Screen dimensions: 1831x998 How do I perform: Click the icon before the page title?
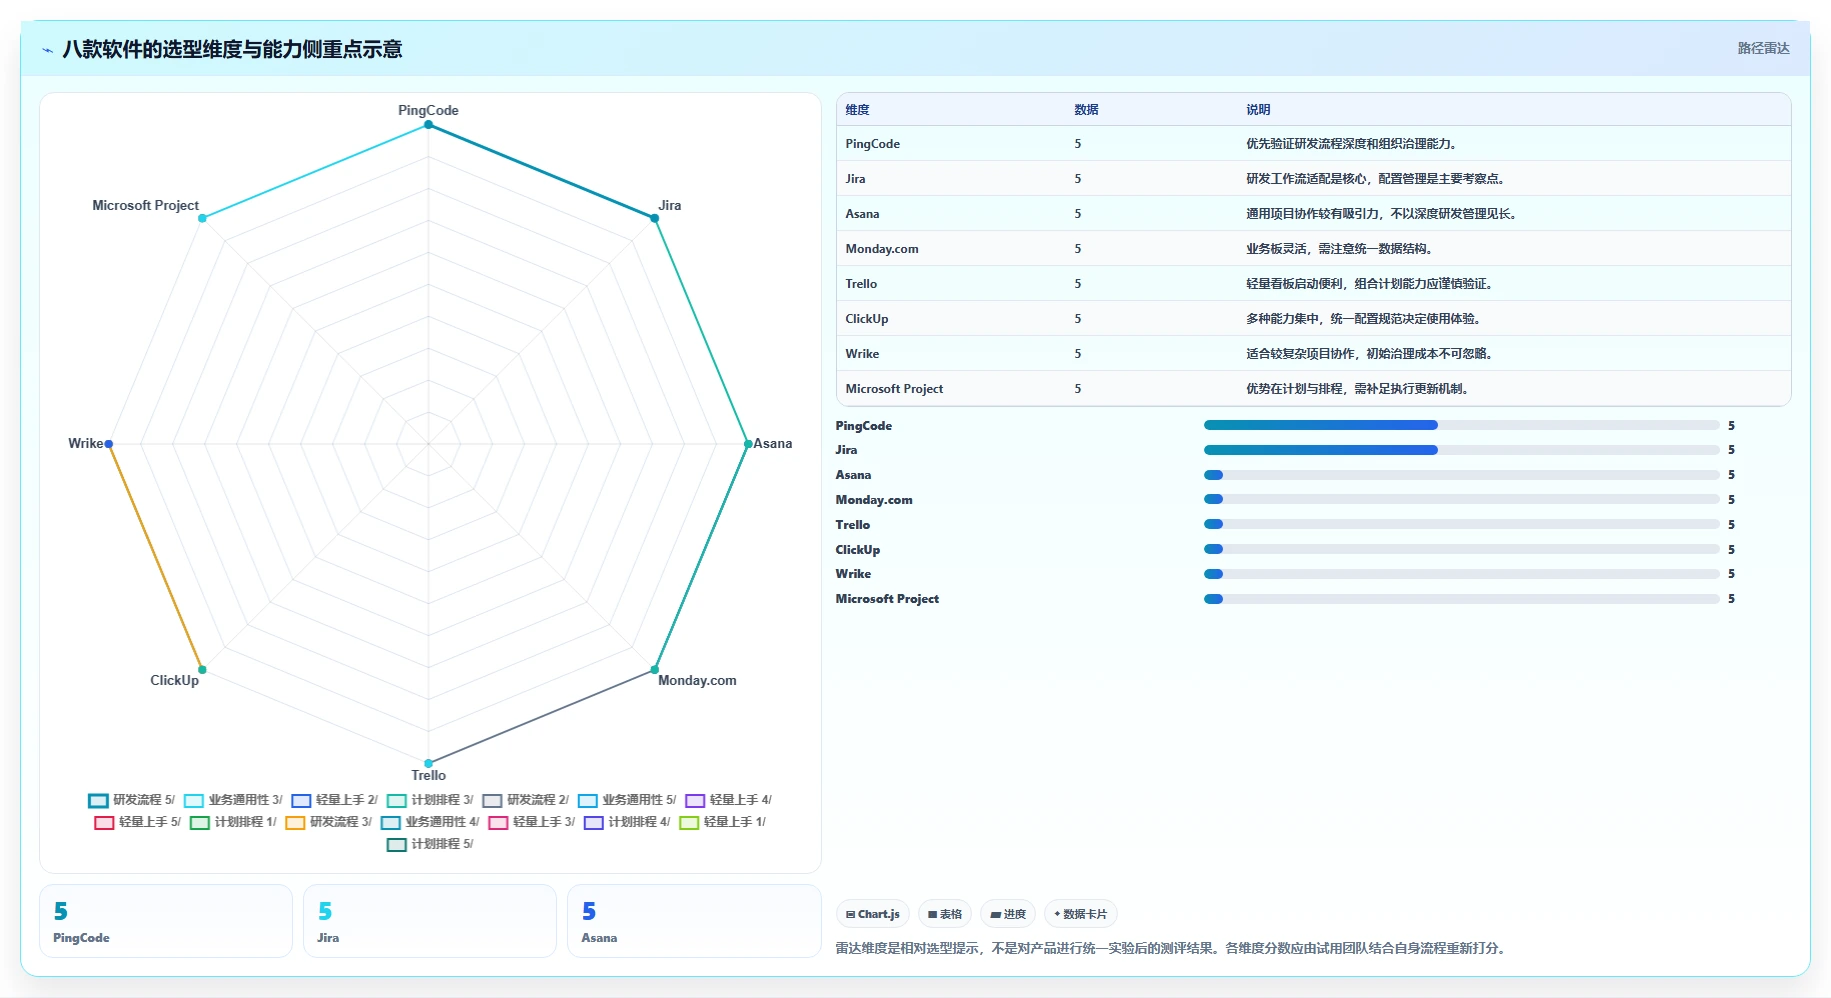[x=47, y=50]
